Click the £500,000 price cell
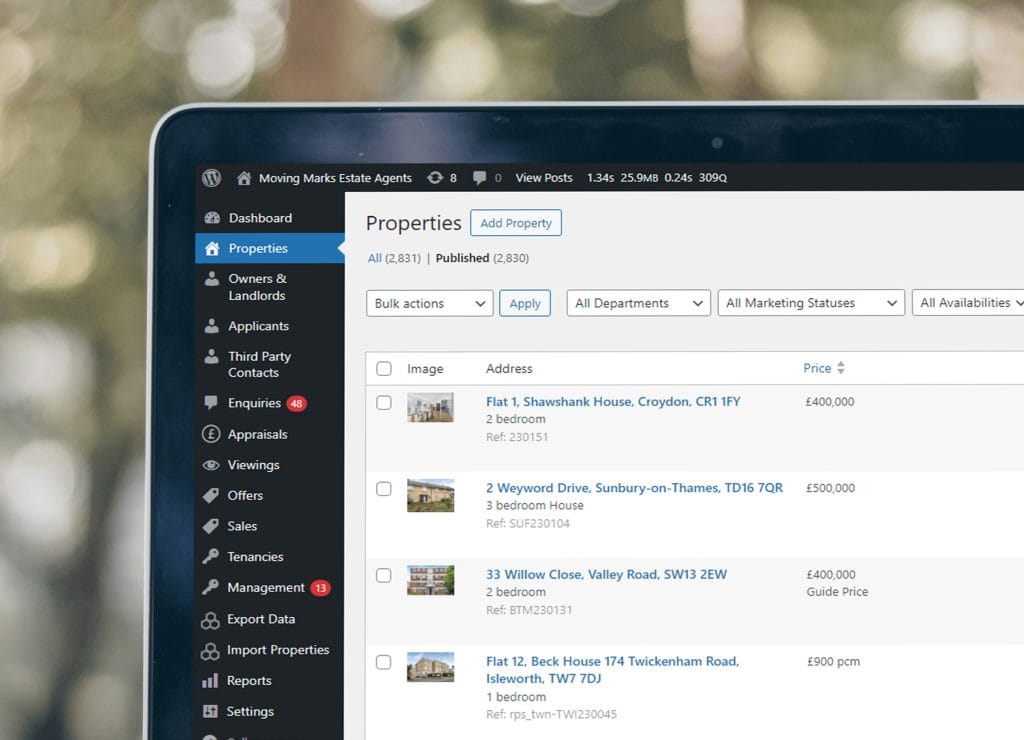 (x=831, y=488)
